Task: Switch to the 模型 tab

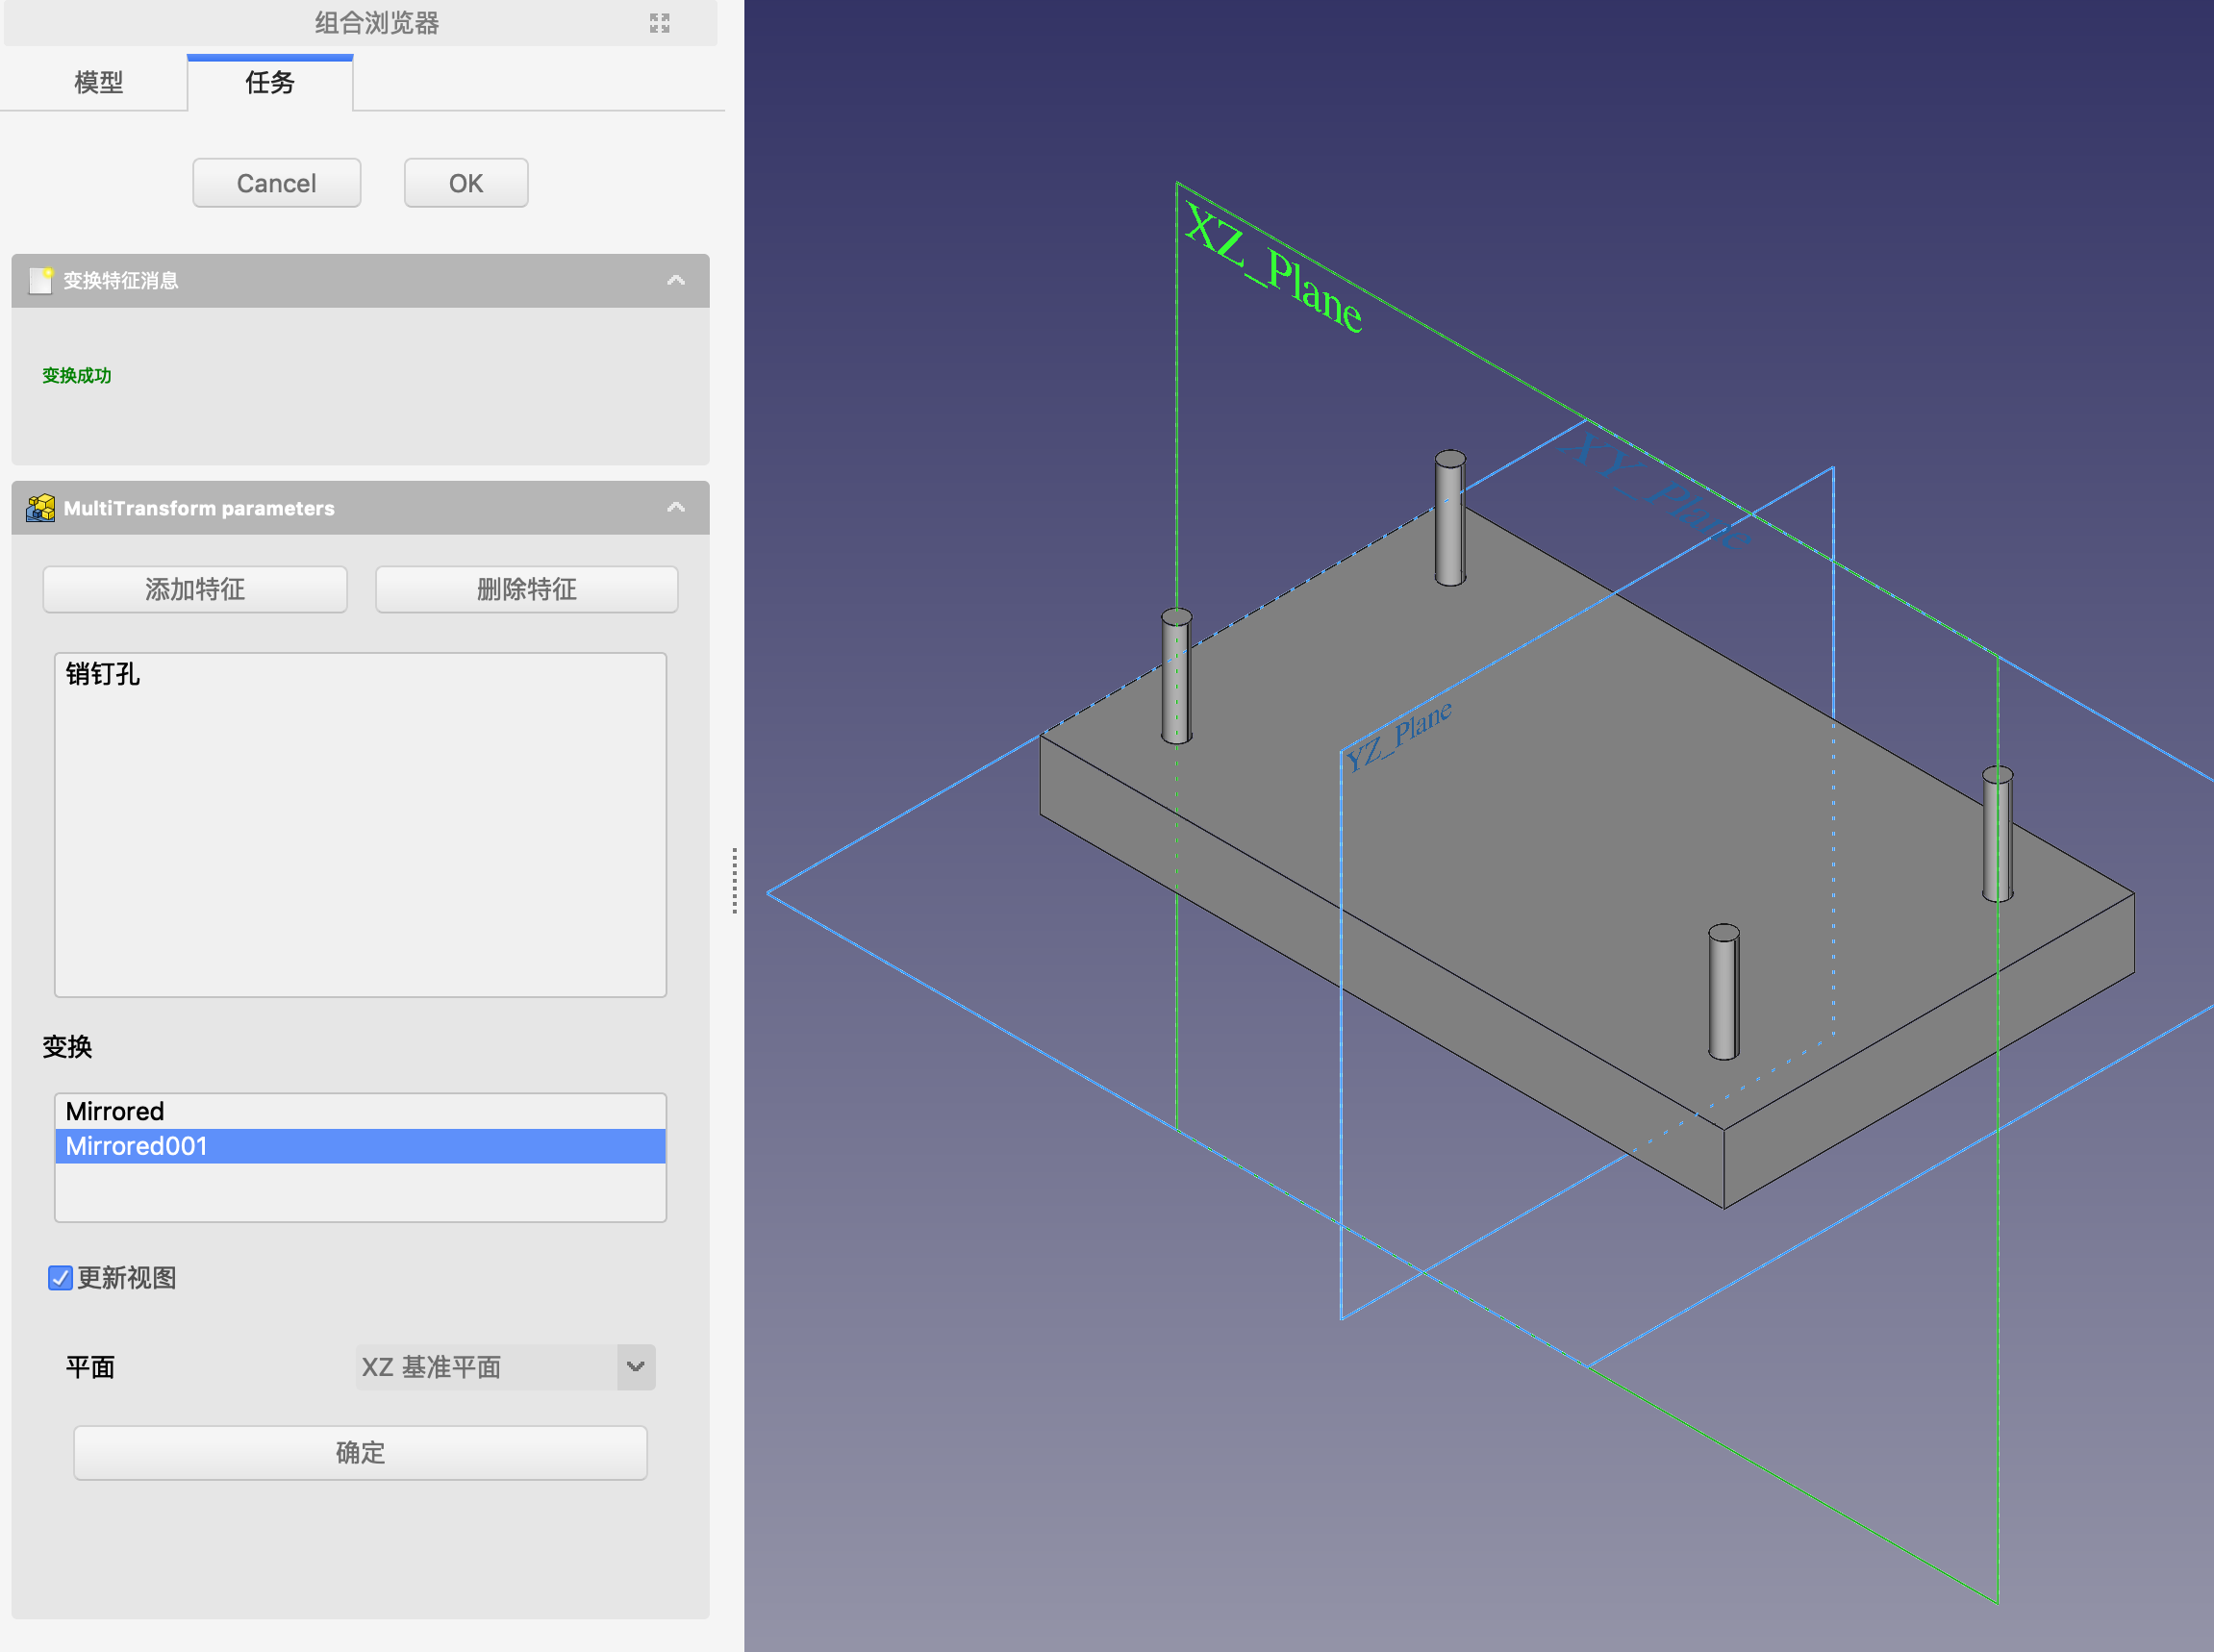Action: click(98, 82)
